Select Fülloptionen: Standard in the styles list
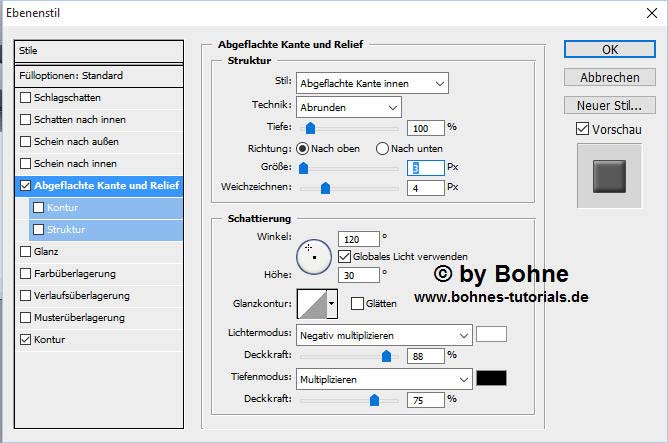Screen dimensions: 668x443 (100, 76)
